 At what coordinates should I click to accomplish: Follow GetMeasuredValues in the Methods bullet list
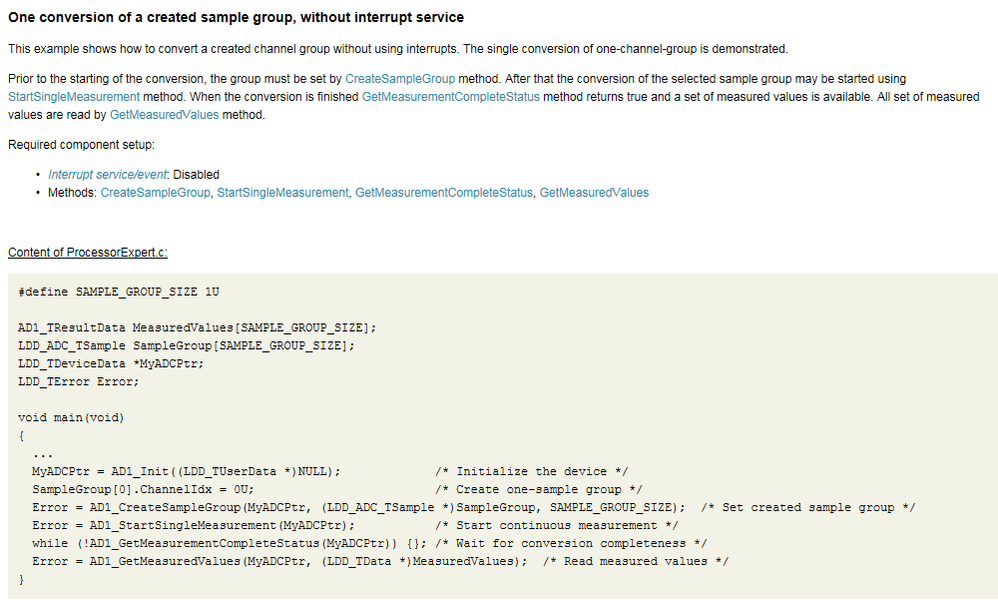point(593,192)
